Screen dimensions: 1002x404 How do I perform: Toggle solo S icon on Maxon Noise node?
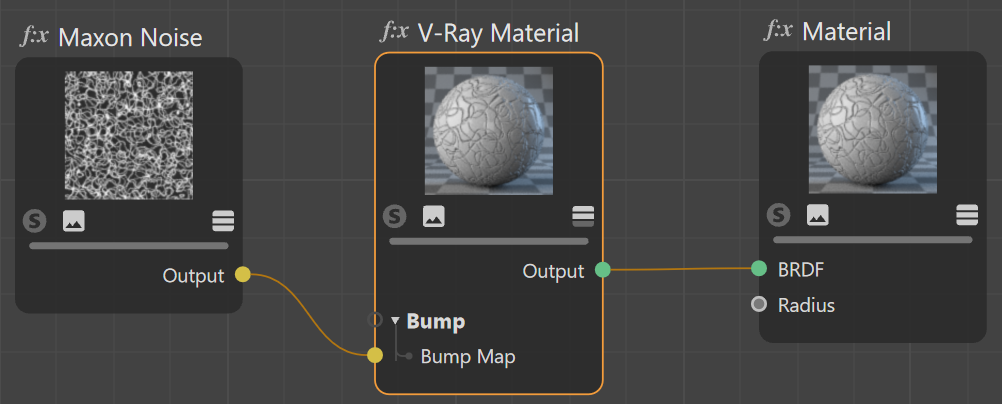(35, 221)
